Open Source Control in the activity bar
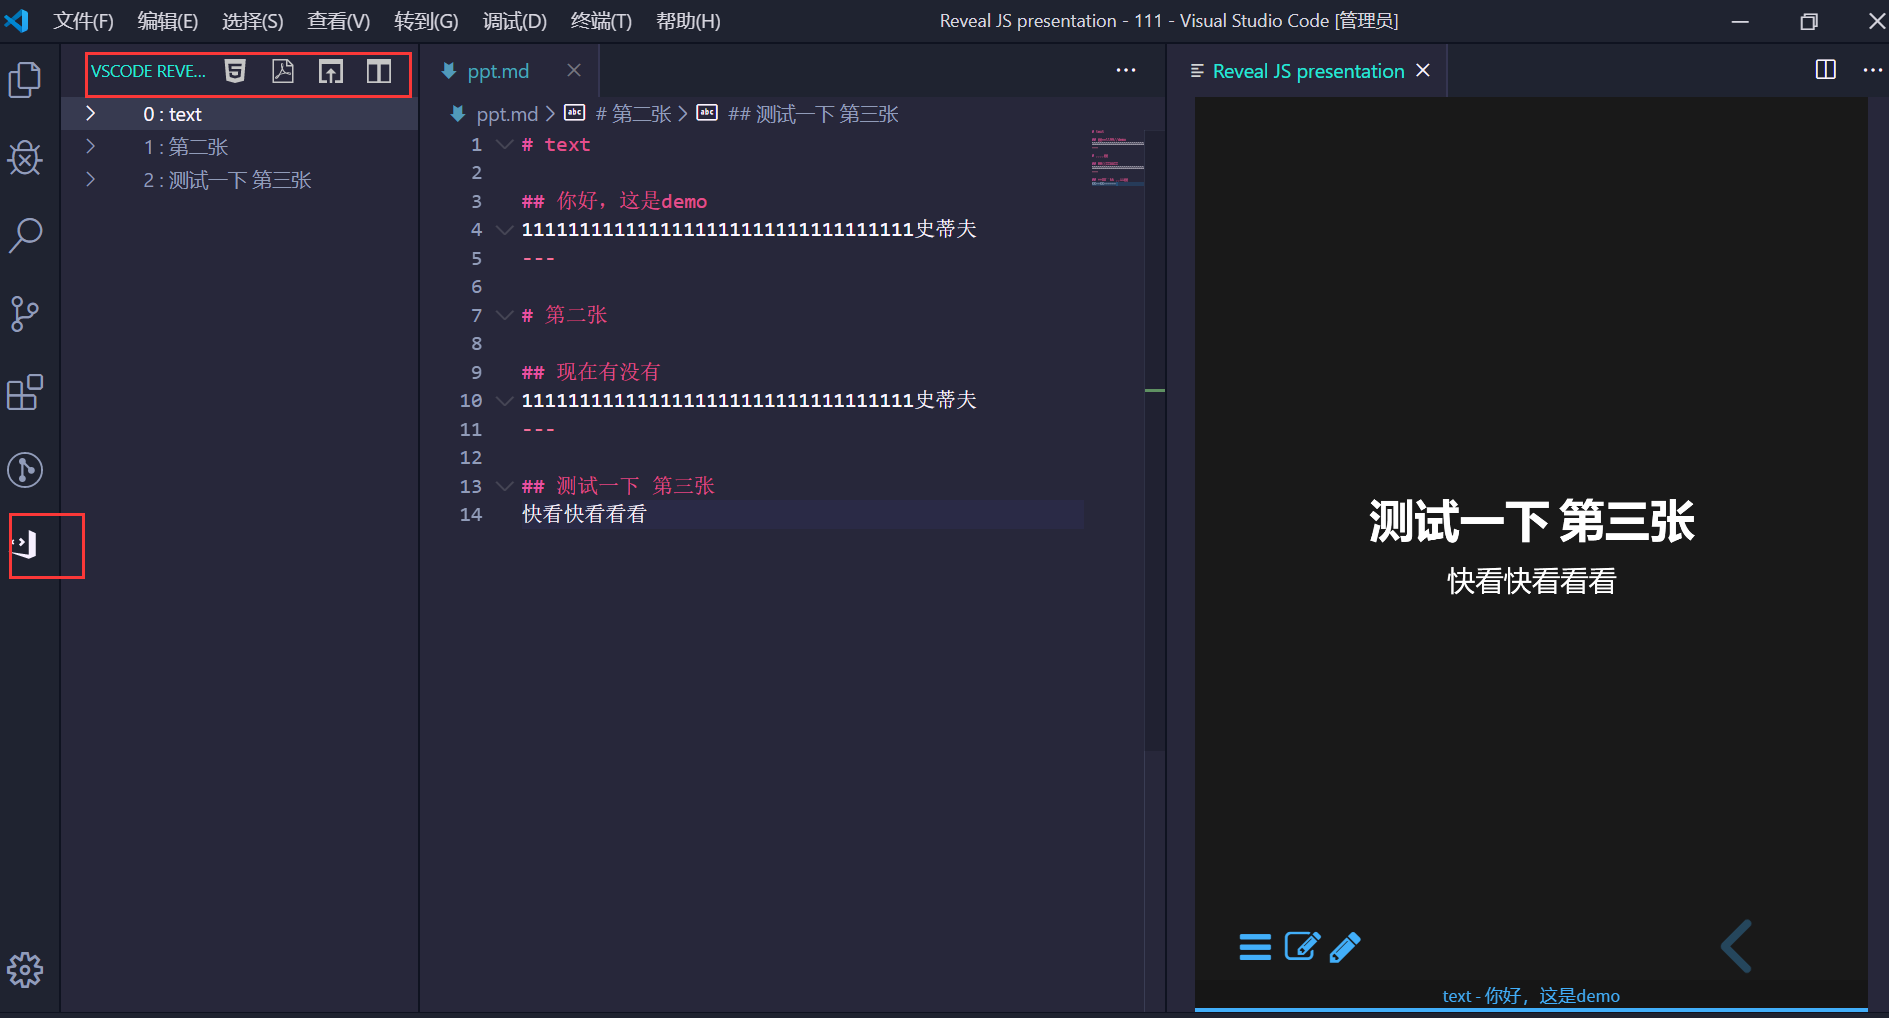This screenshot has width=1889, height=1018. tap(24, 314)
